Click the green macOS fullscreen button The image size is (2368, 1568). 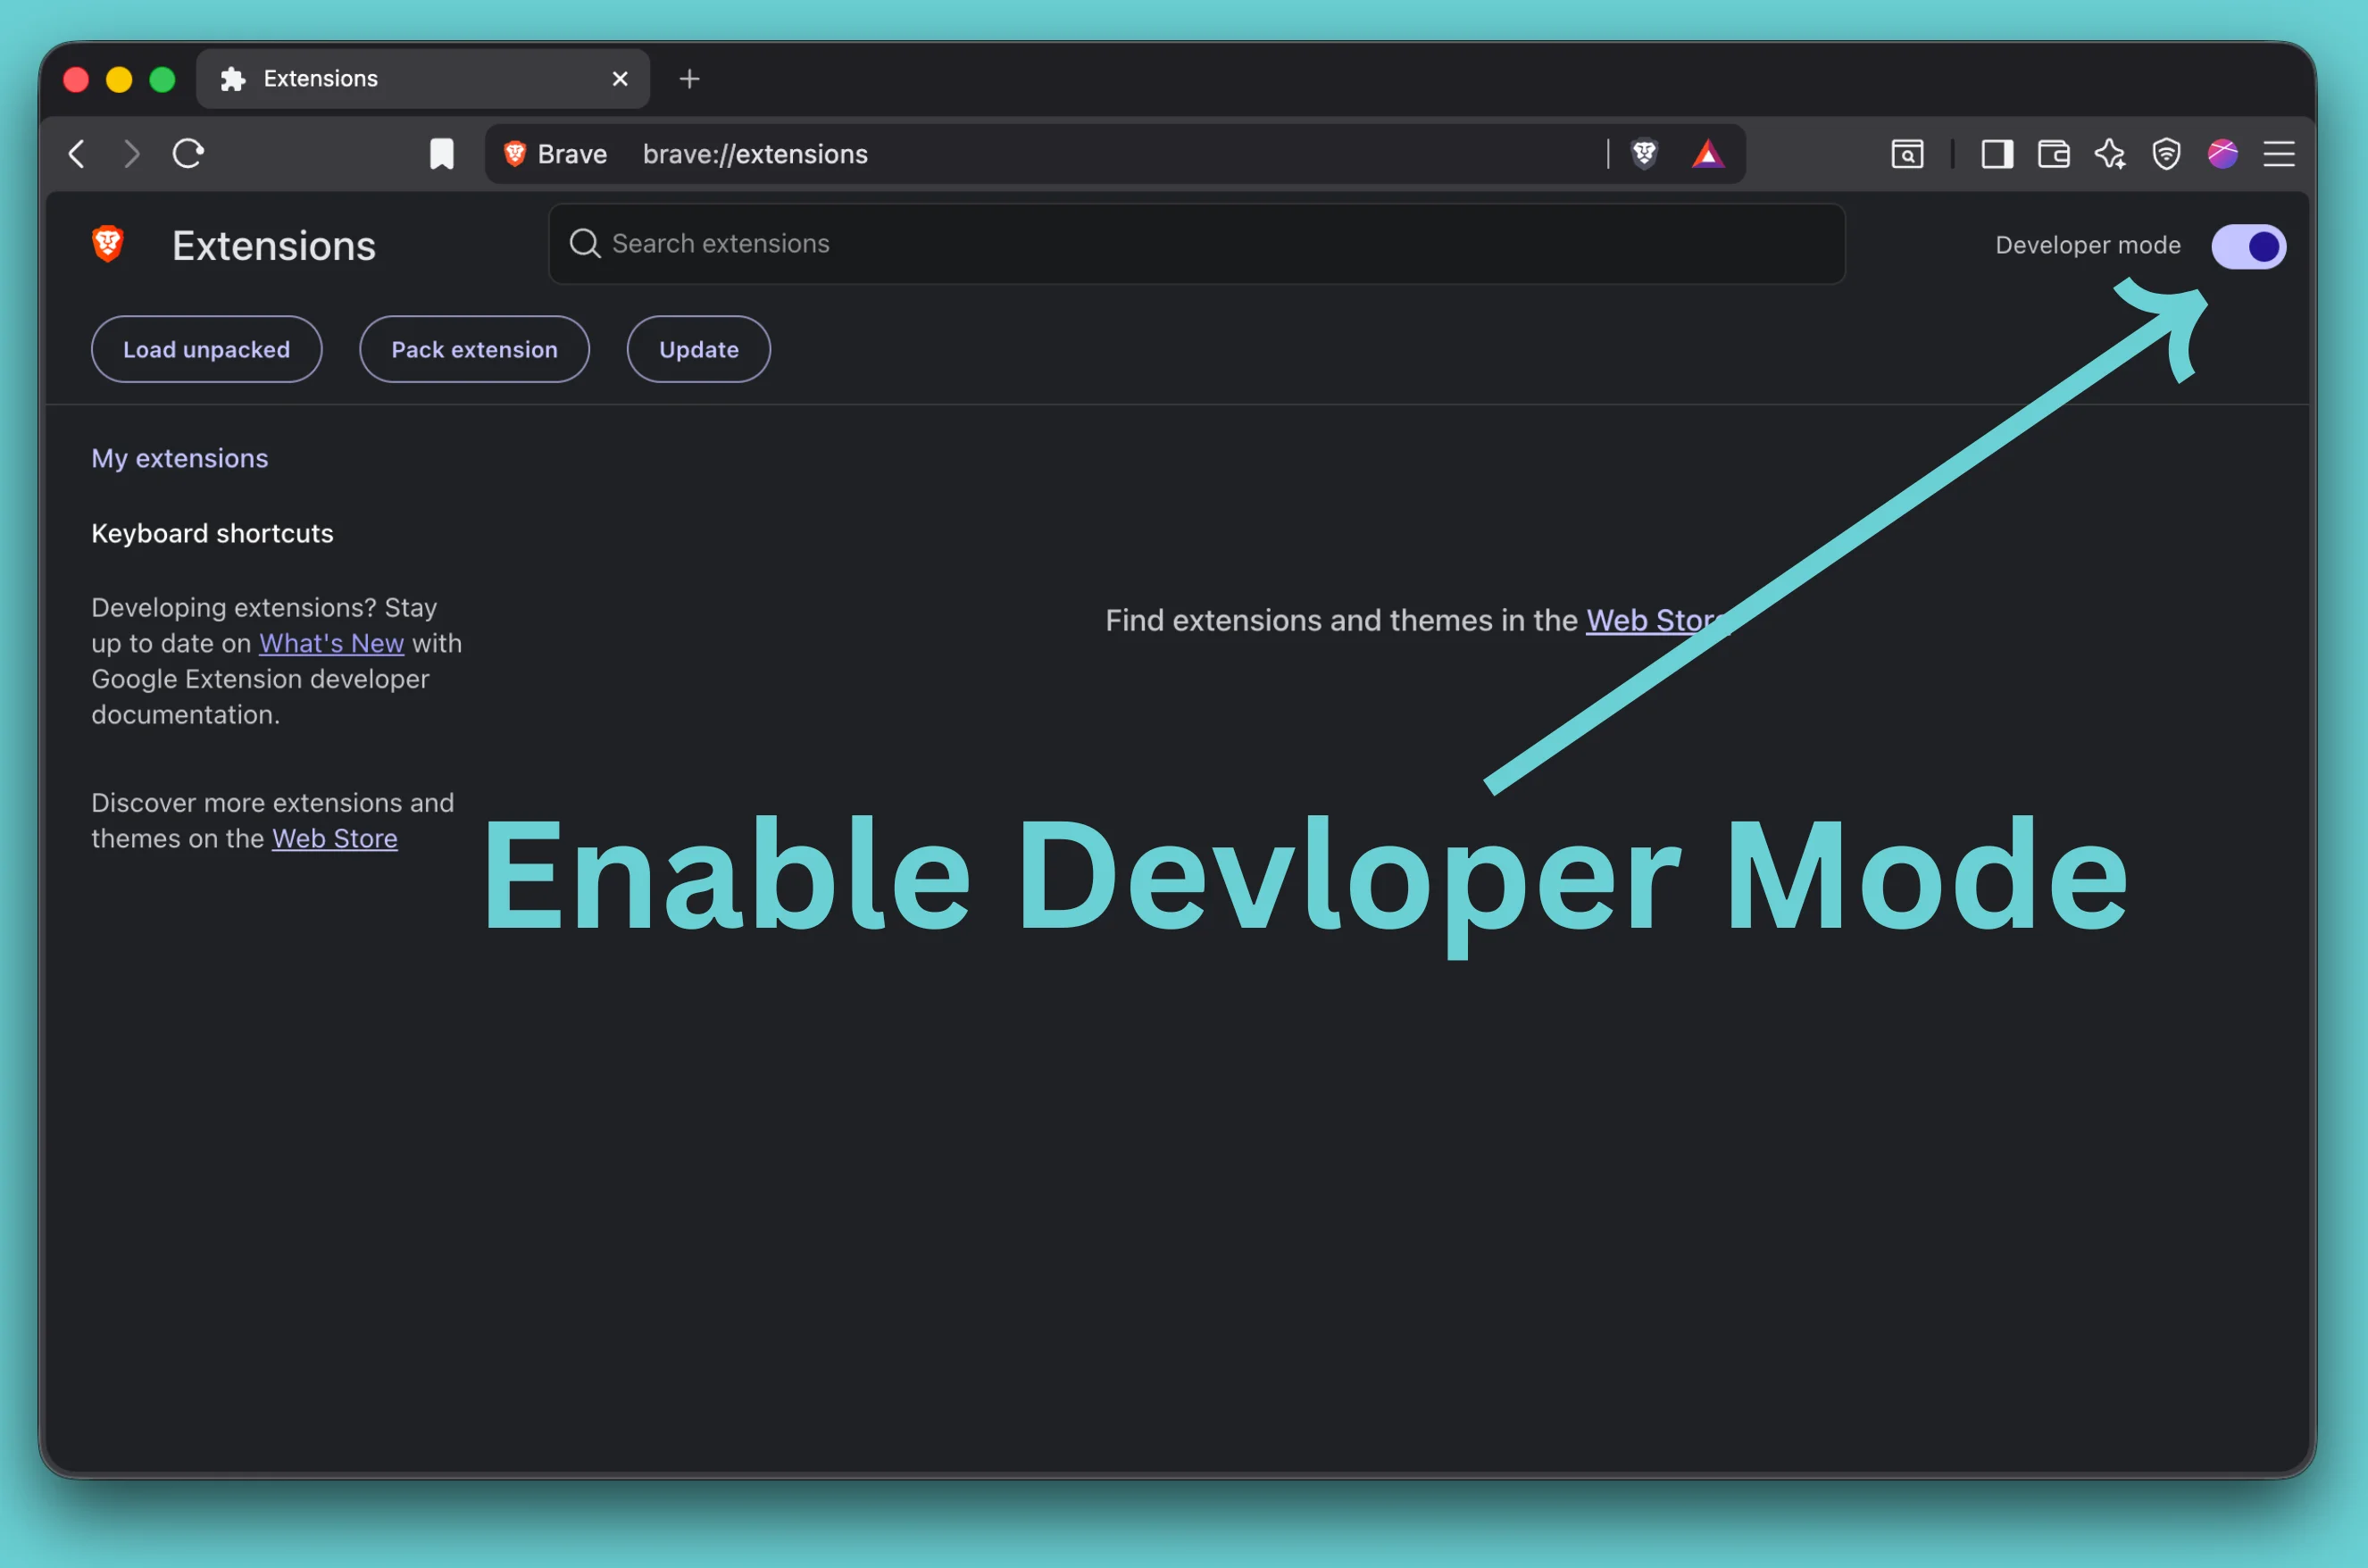162,79
